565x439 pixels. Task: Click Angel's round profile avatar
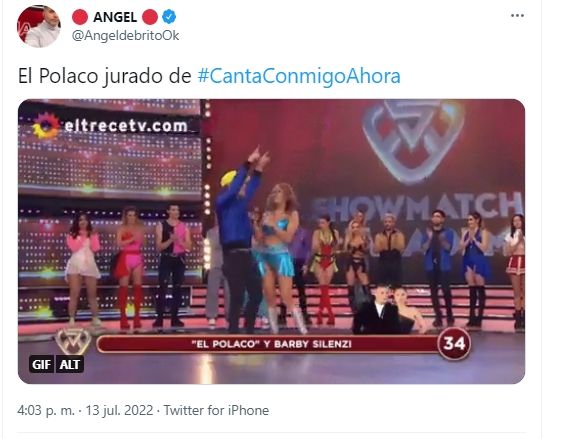[x=39, y=26]
